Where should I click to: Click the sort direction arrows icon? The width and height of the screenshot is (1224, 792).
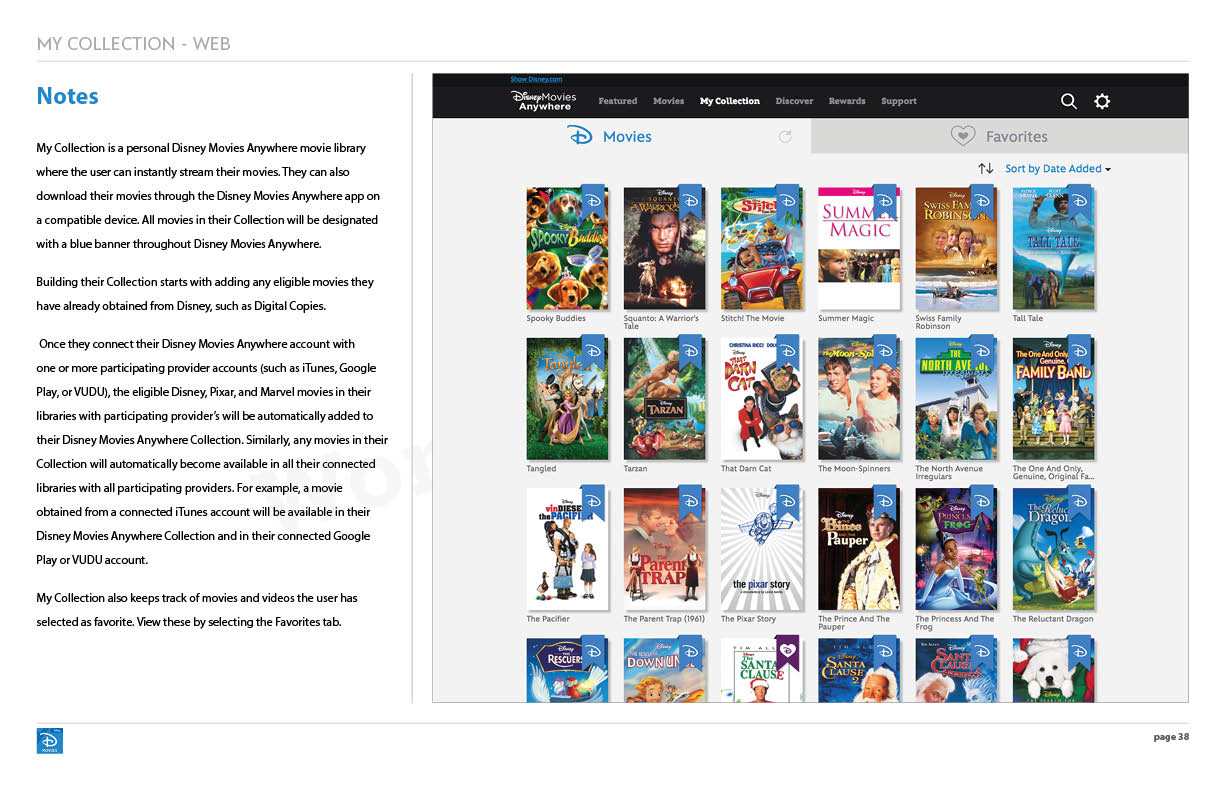(986, 169)
